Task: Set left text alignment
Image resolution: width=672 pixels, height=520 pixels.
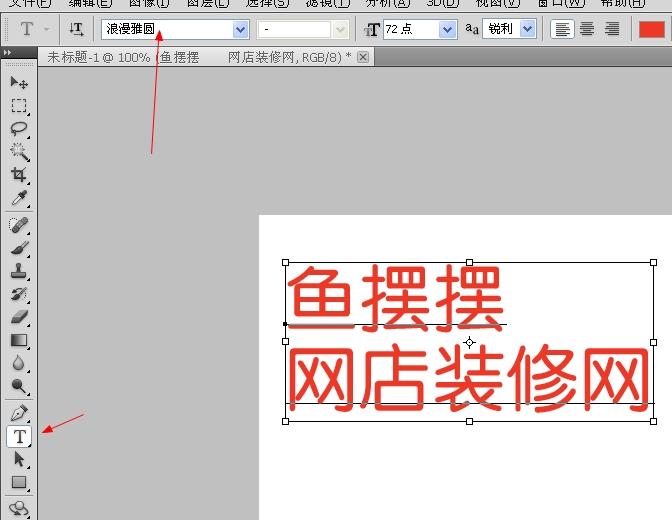Action: (563, 29)
